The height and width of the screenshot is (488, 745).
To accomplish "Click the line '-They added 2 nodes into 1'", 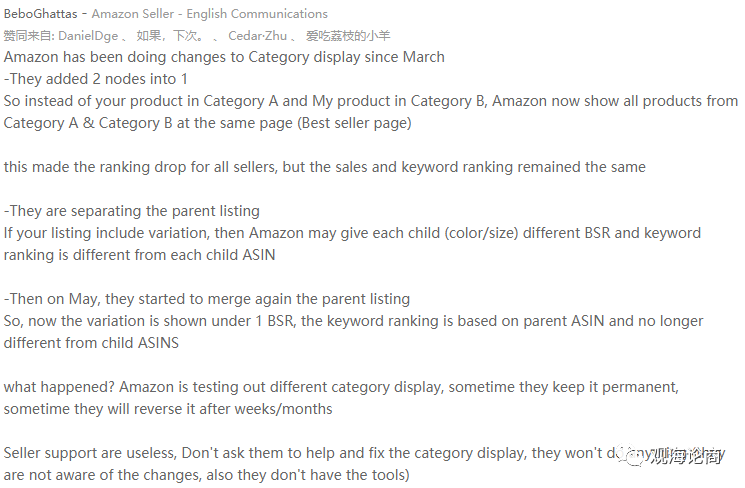I will click(x=96, y=79).
